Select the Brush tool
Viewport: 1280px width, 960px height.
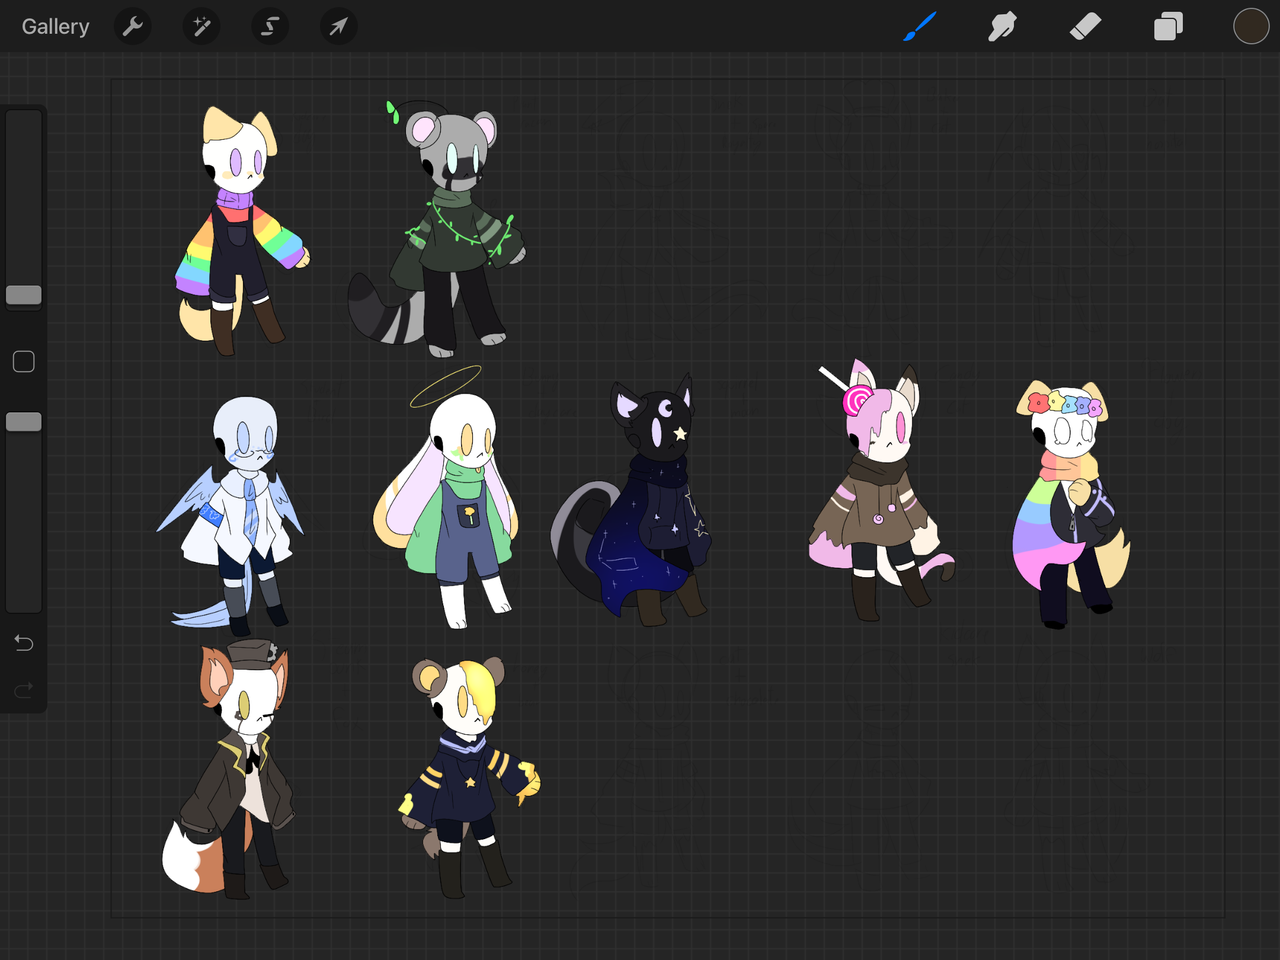tap(919, 27)
